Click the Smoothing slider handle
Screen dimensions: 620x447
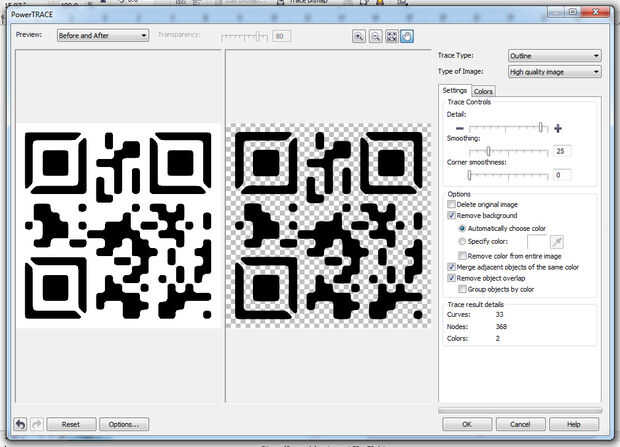coord(489,151)
